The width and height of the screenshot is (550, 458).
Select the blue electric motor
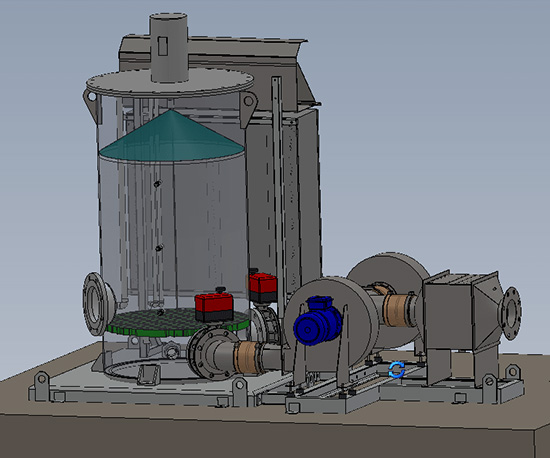point(317,321)
